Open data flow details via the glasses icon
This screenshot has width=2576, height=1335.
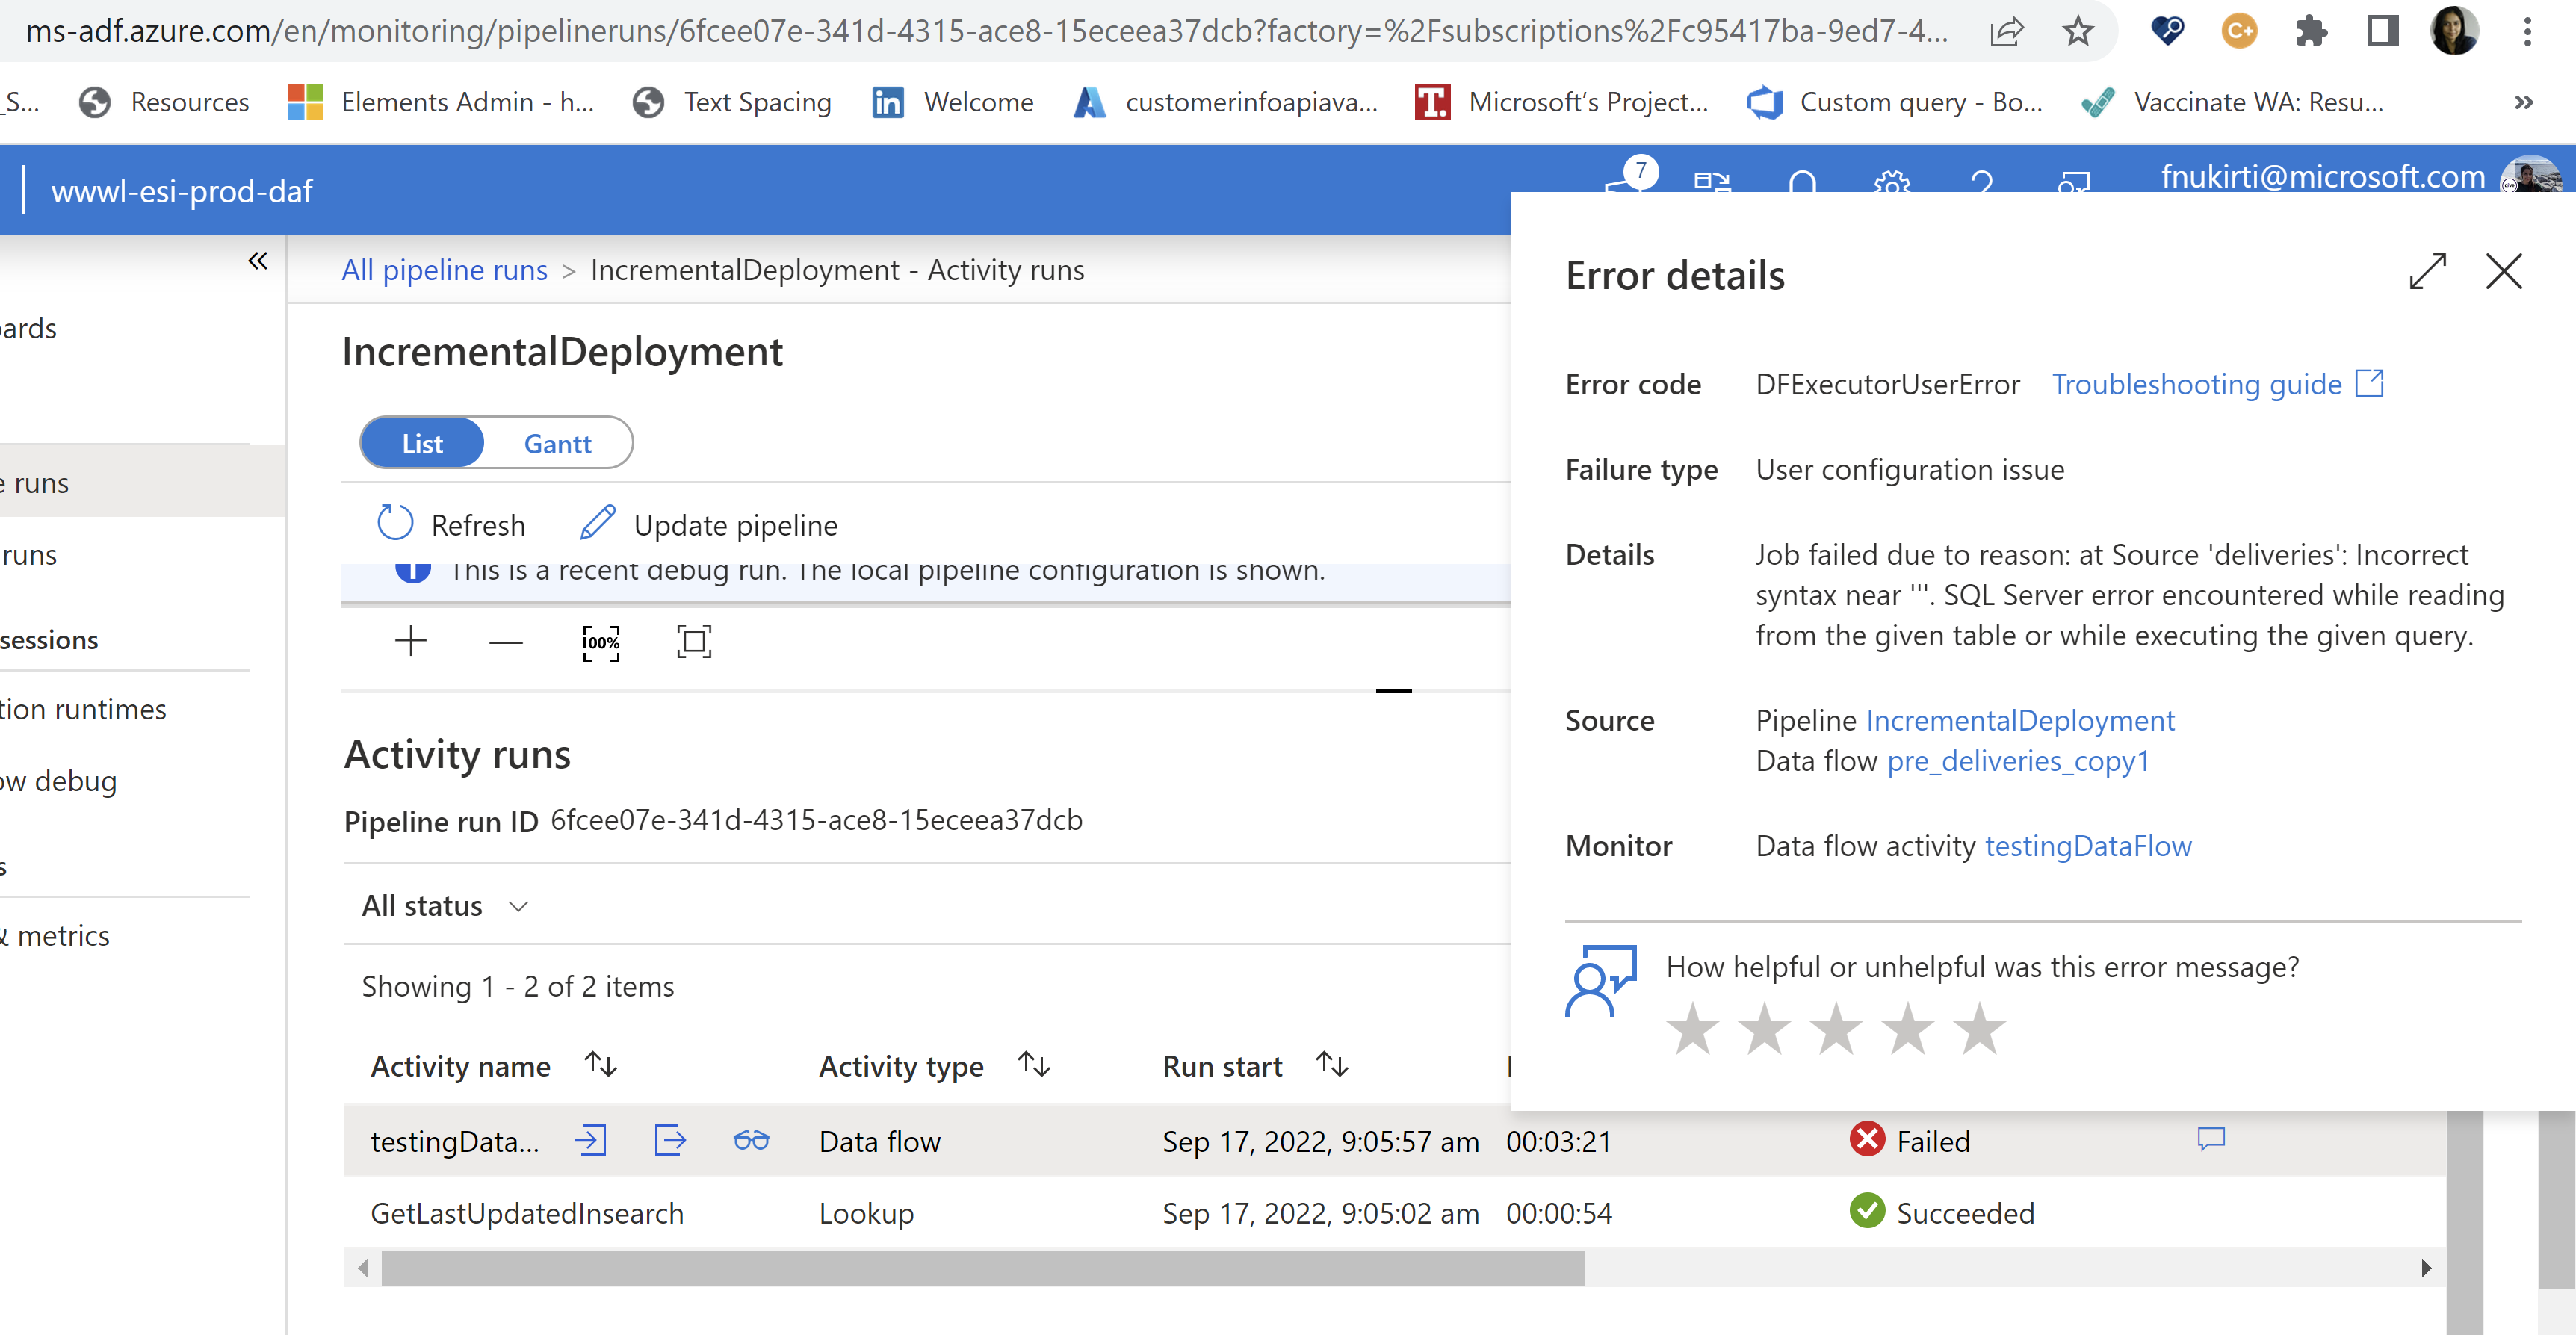click(x=751, y=1140)
